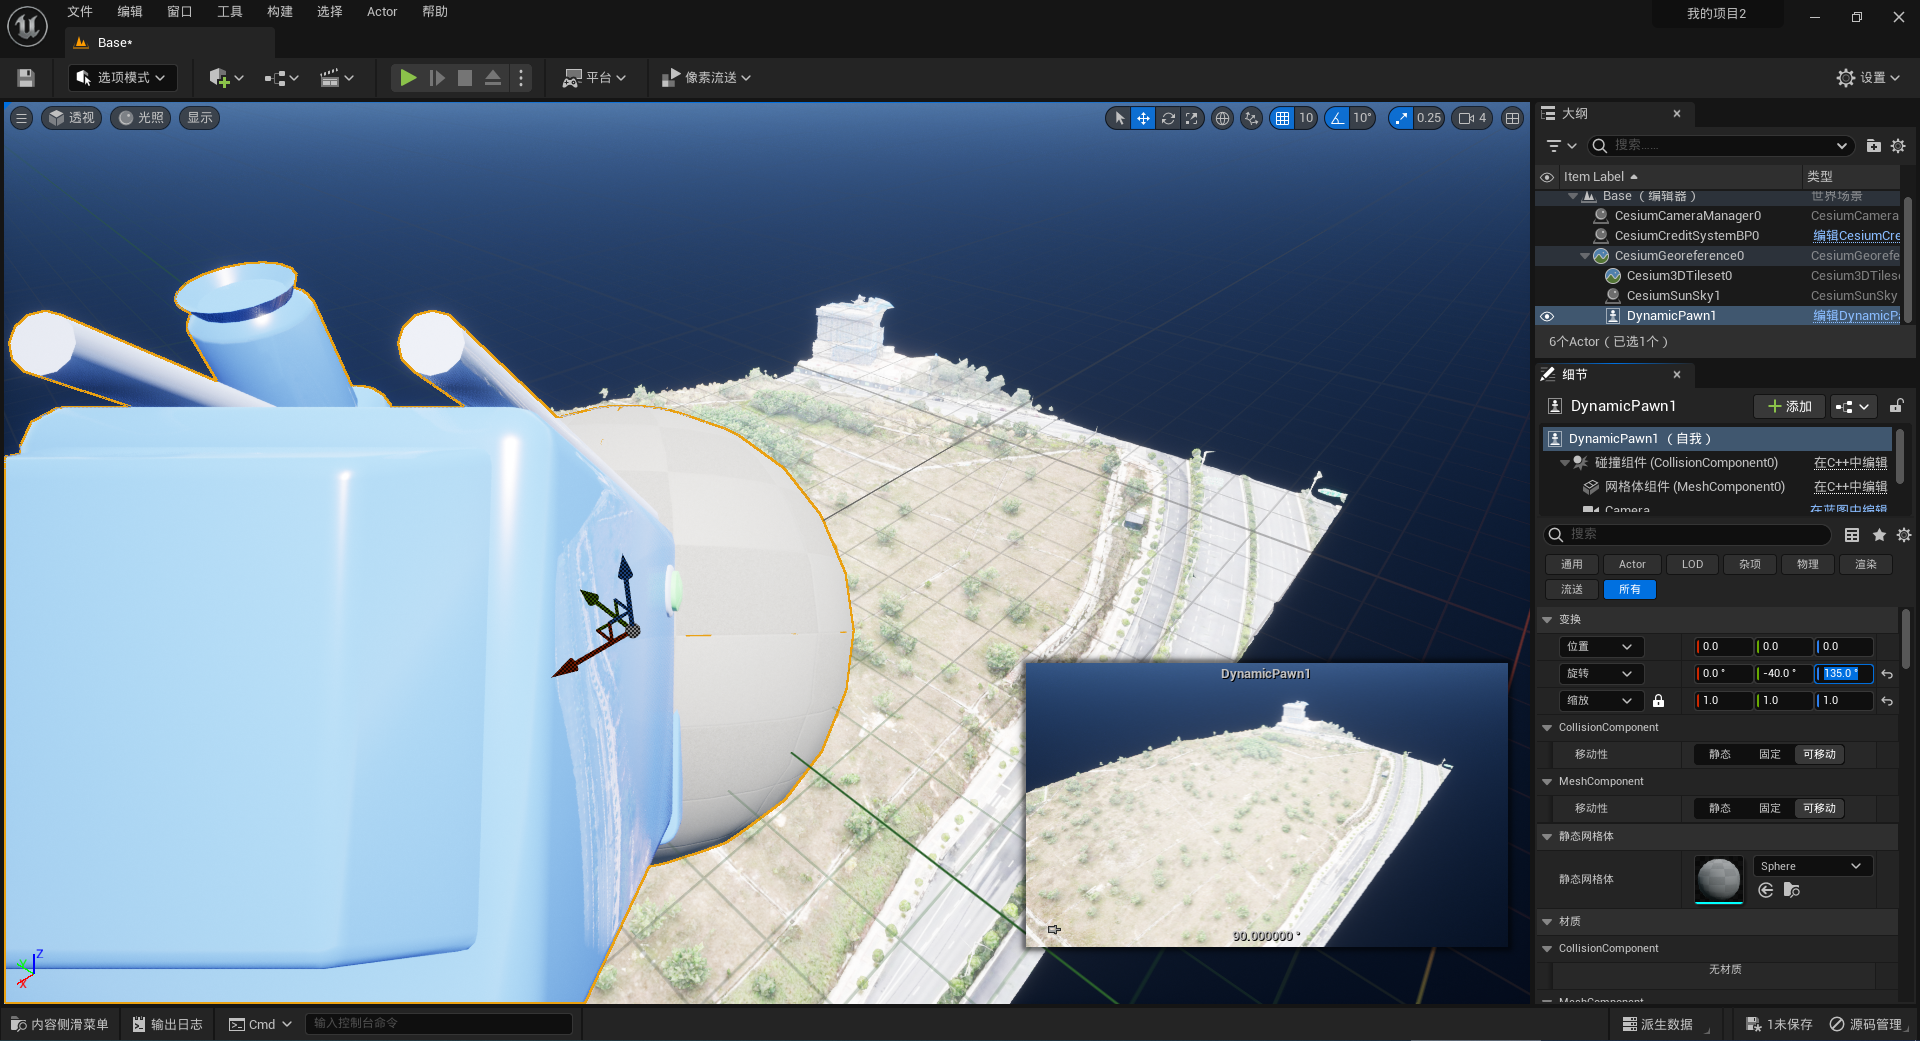Open 编辑CesiumCre link in outliner
The image size is (1920, 1041).
click(1856, 236)
